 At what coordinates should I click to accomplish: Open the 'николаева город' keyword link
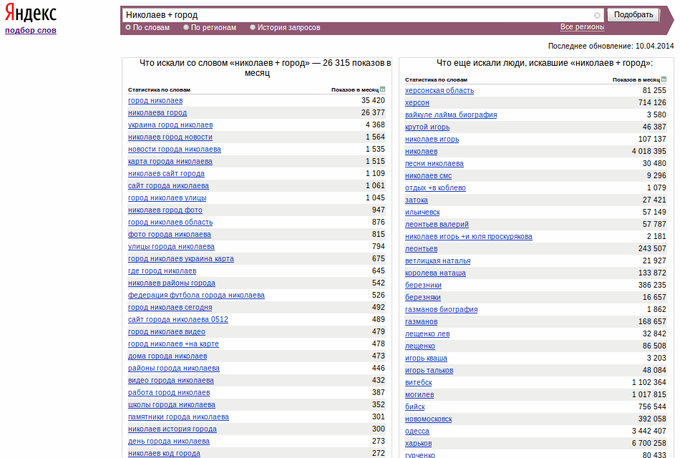tap(157, 113)
